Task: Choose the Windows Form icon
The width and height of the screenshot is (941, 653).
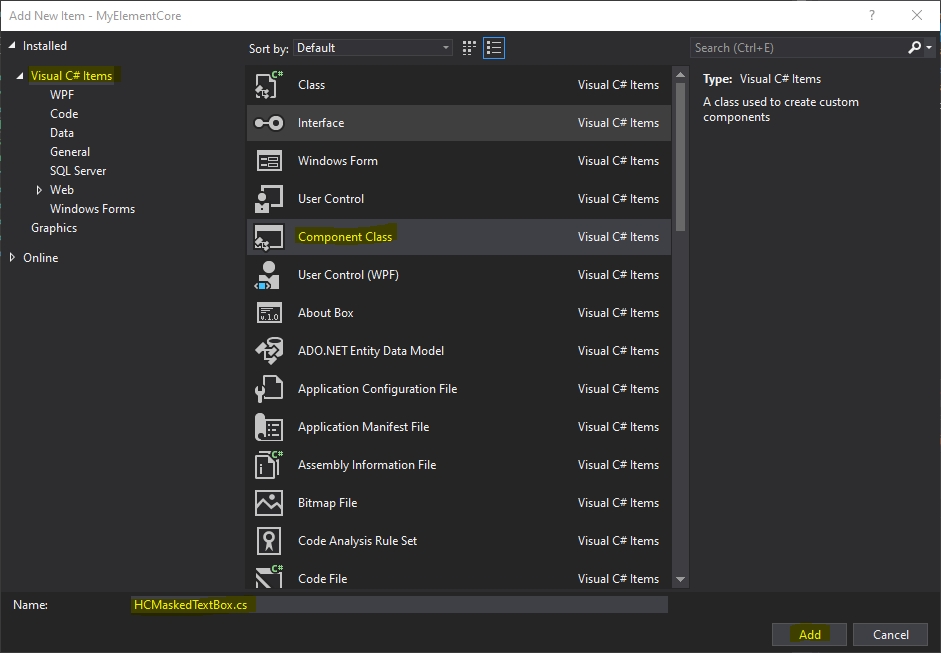Action: click(269, 161)
